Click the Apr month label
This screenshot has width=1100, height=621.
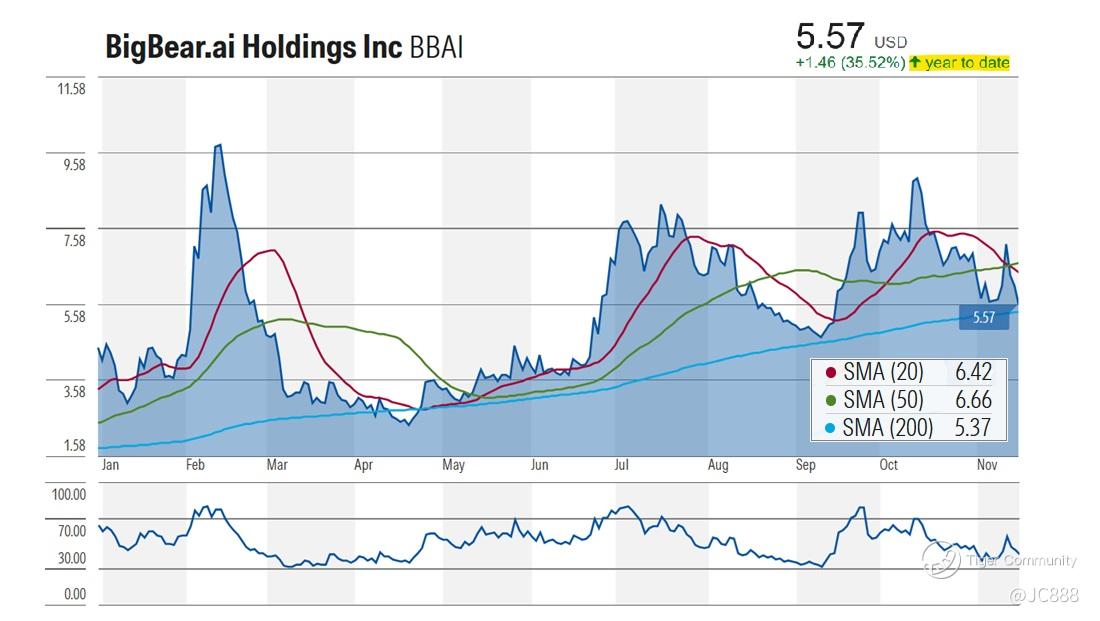(363, 465)
